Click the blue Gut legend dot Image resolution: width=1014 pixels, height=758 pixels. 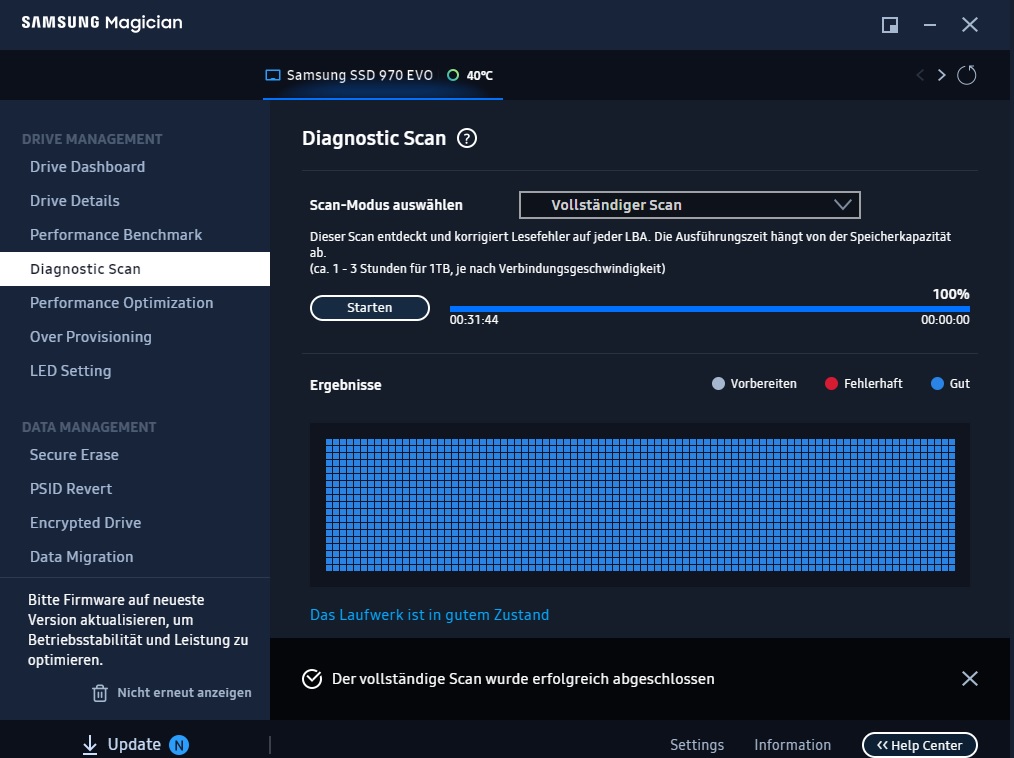(937, 384)
